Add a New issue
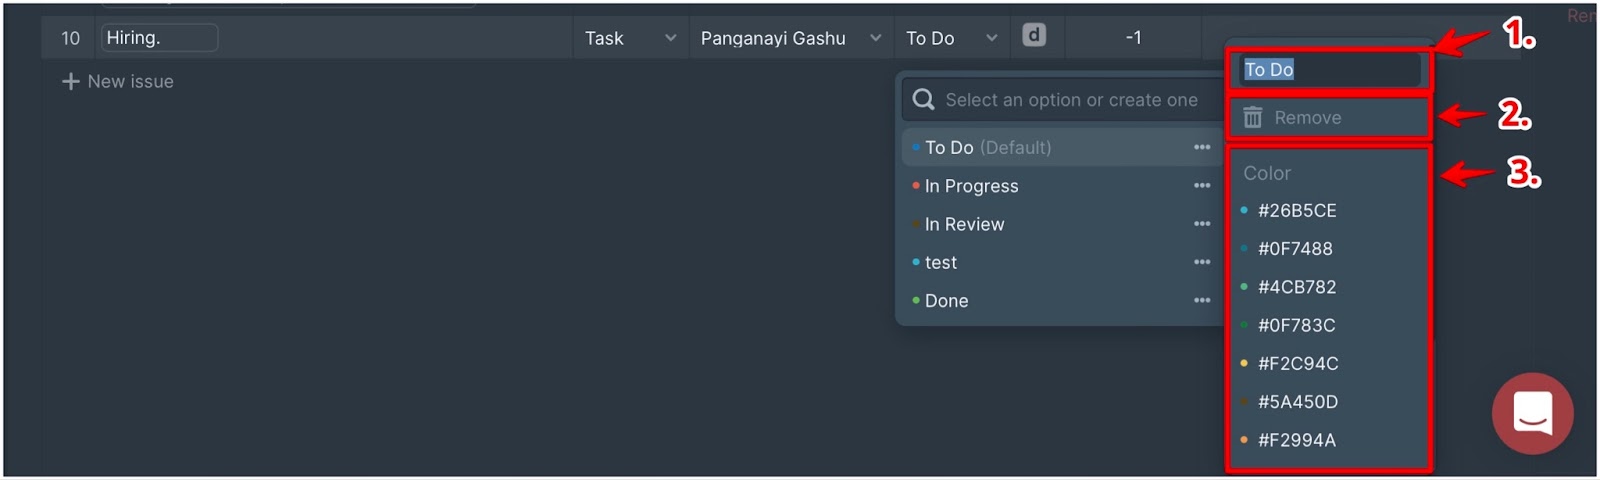 click(x=130, y=82)
